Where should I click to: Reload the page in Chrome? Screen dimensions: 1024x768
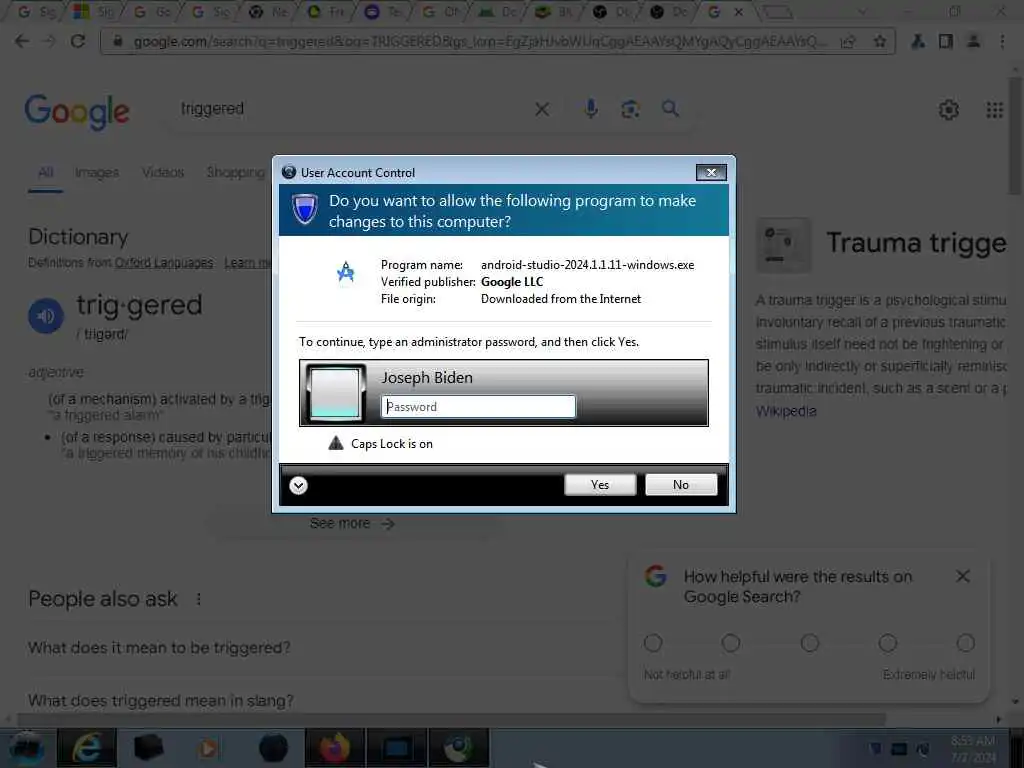(78, 41)
